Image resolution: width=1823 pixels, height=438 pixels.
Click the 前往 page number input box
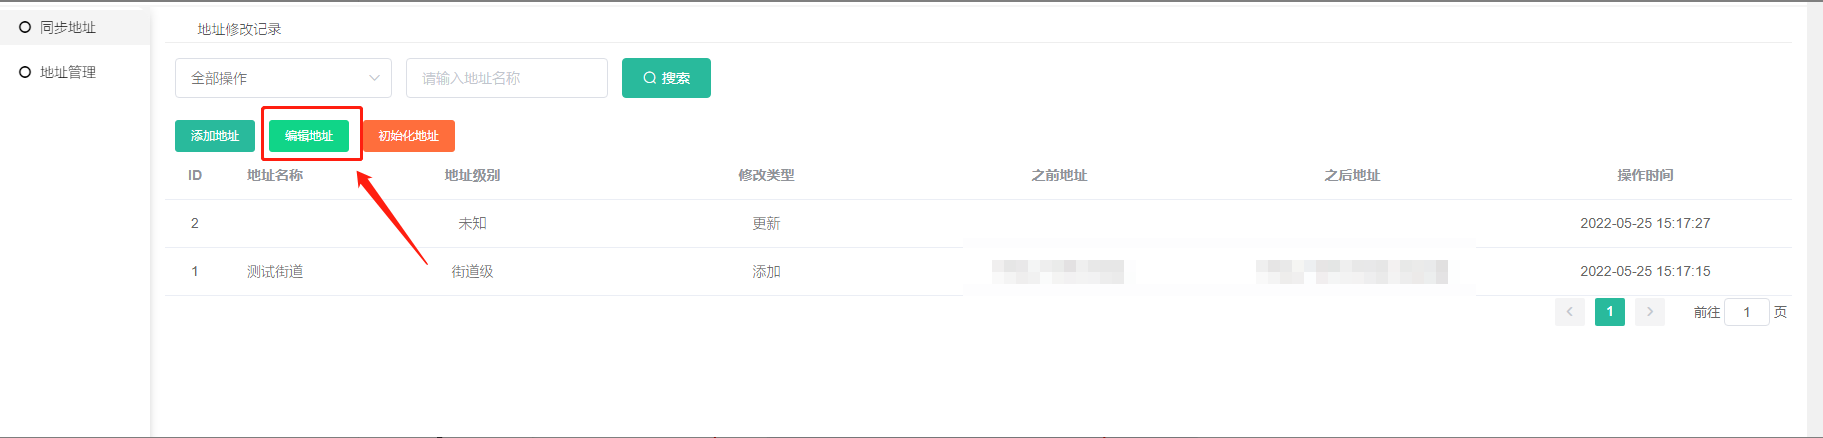(1747, 312)
